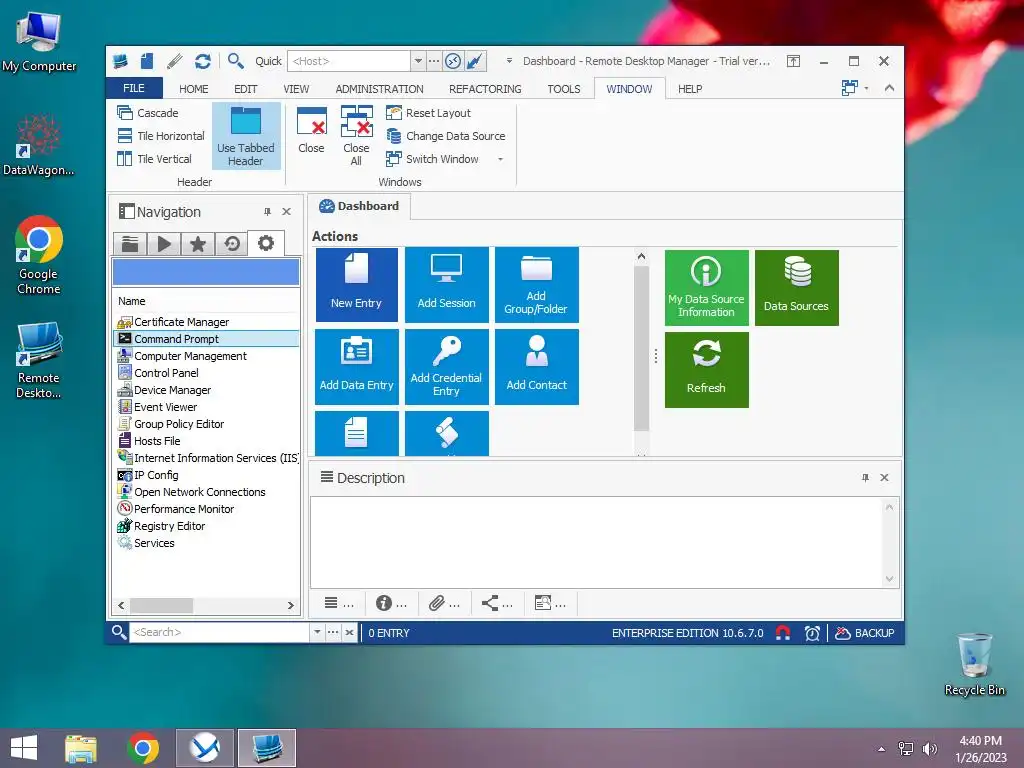Open the Navigation tools gear tab
Image resolution: width=1024 pixels, height=768 pixels.
tap(266, 244)
